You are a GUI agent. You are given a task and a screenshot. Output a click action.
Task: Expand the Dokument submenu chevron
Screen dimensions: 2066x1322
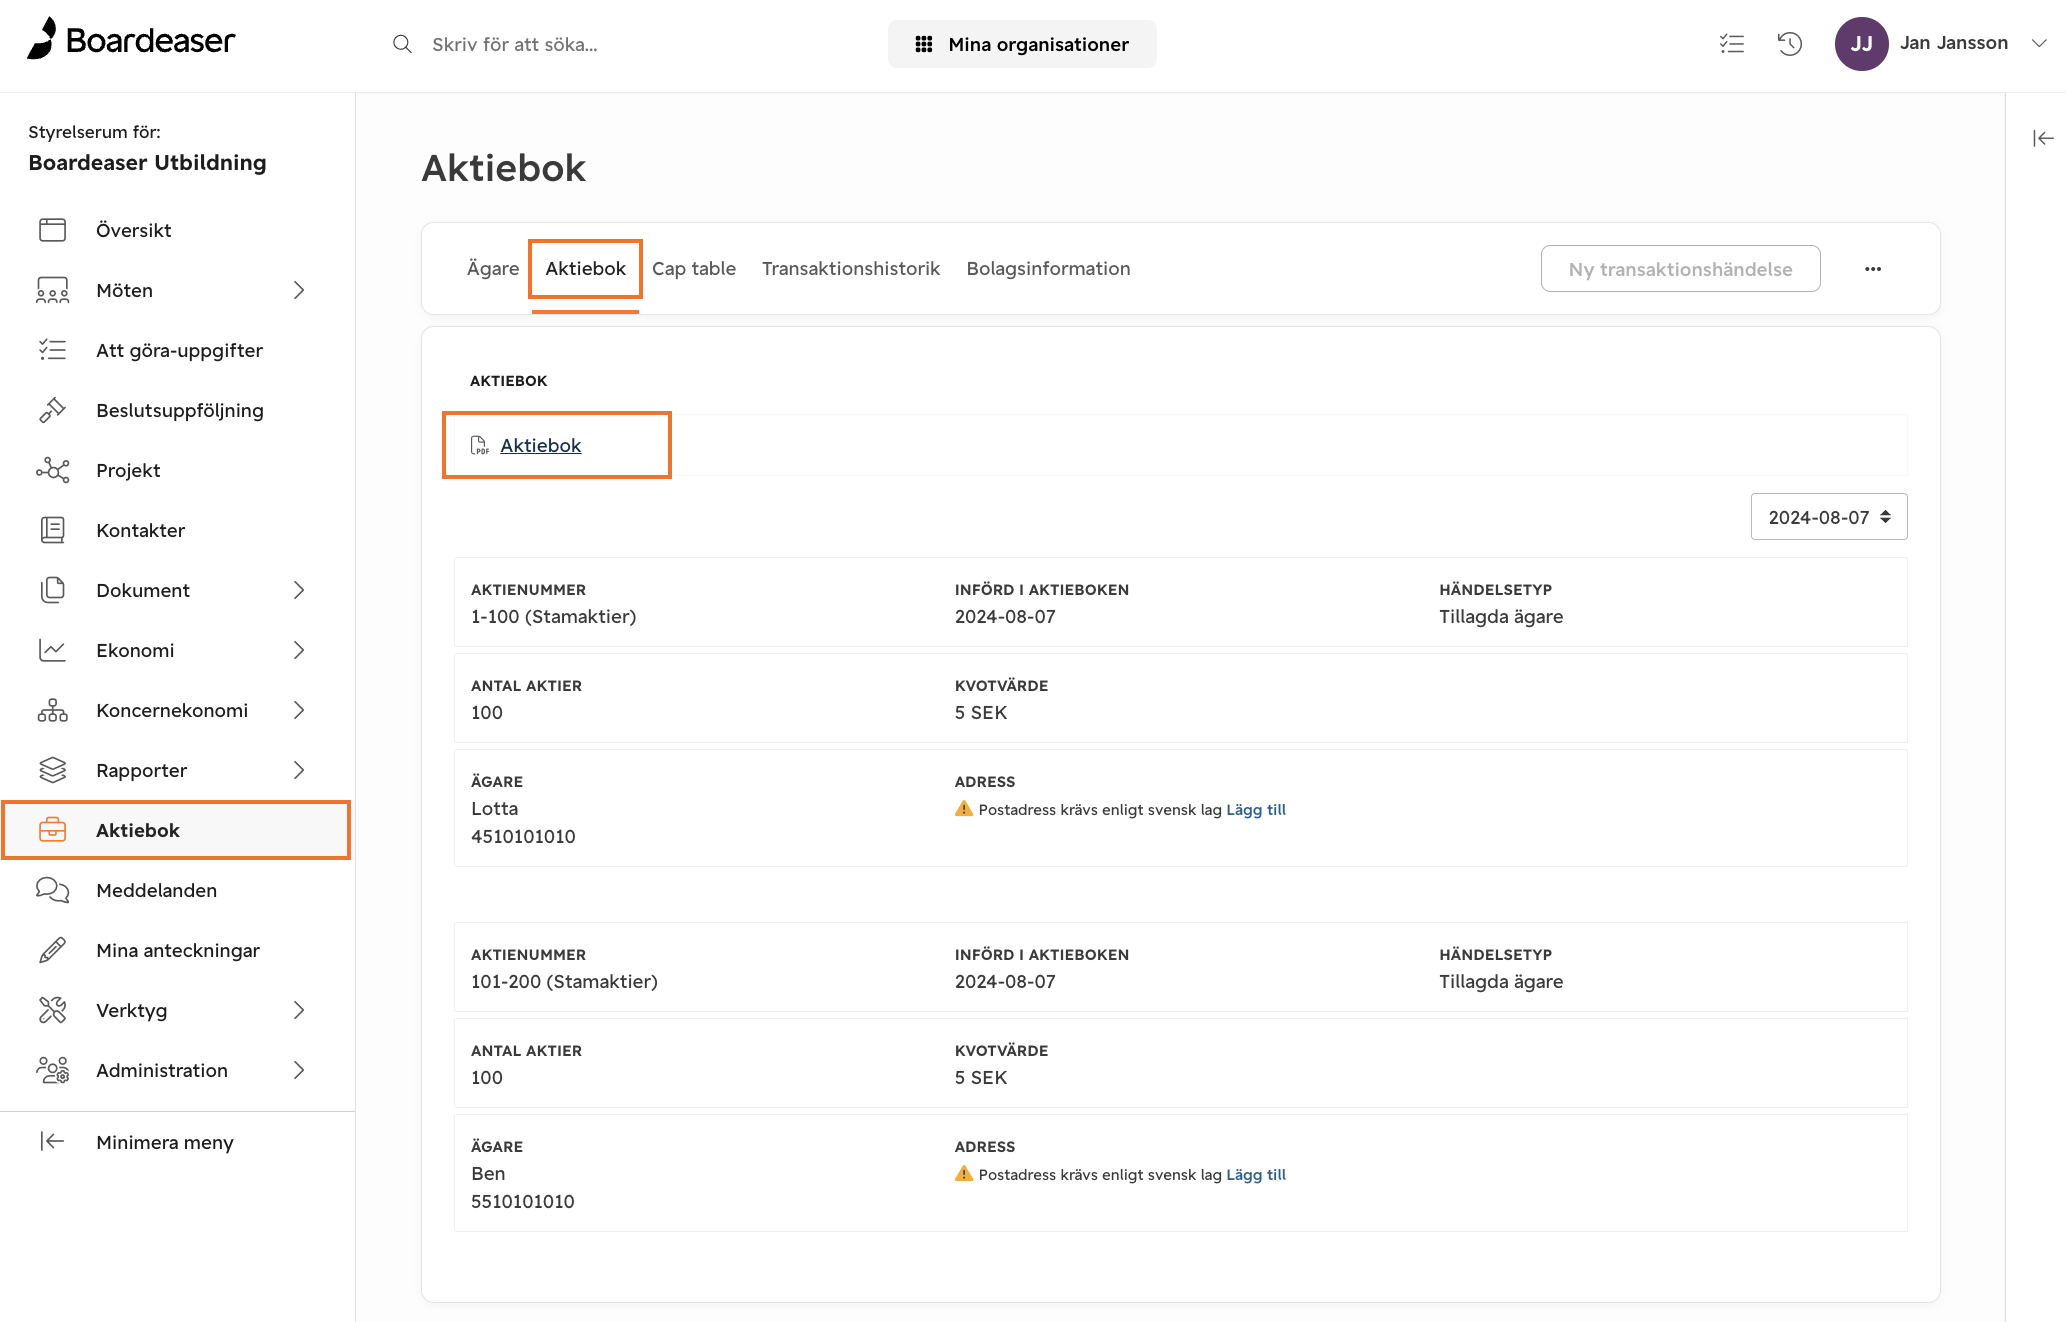(299, 590)
